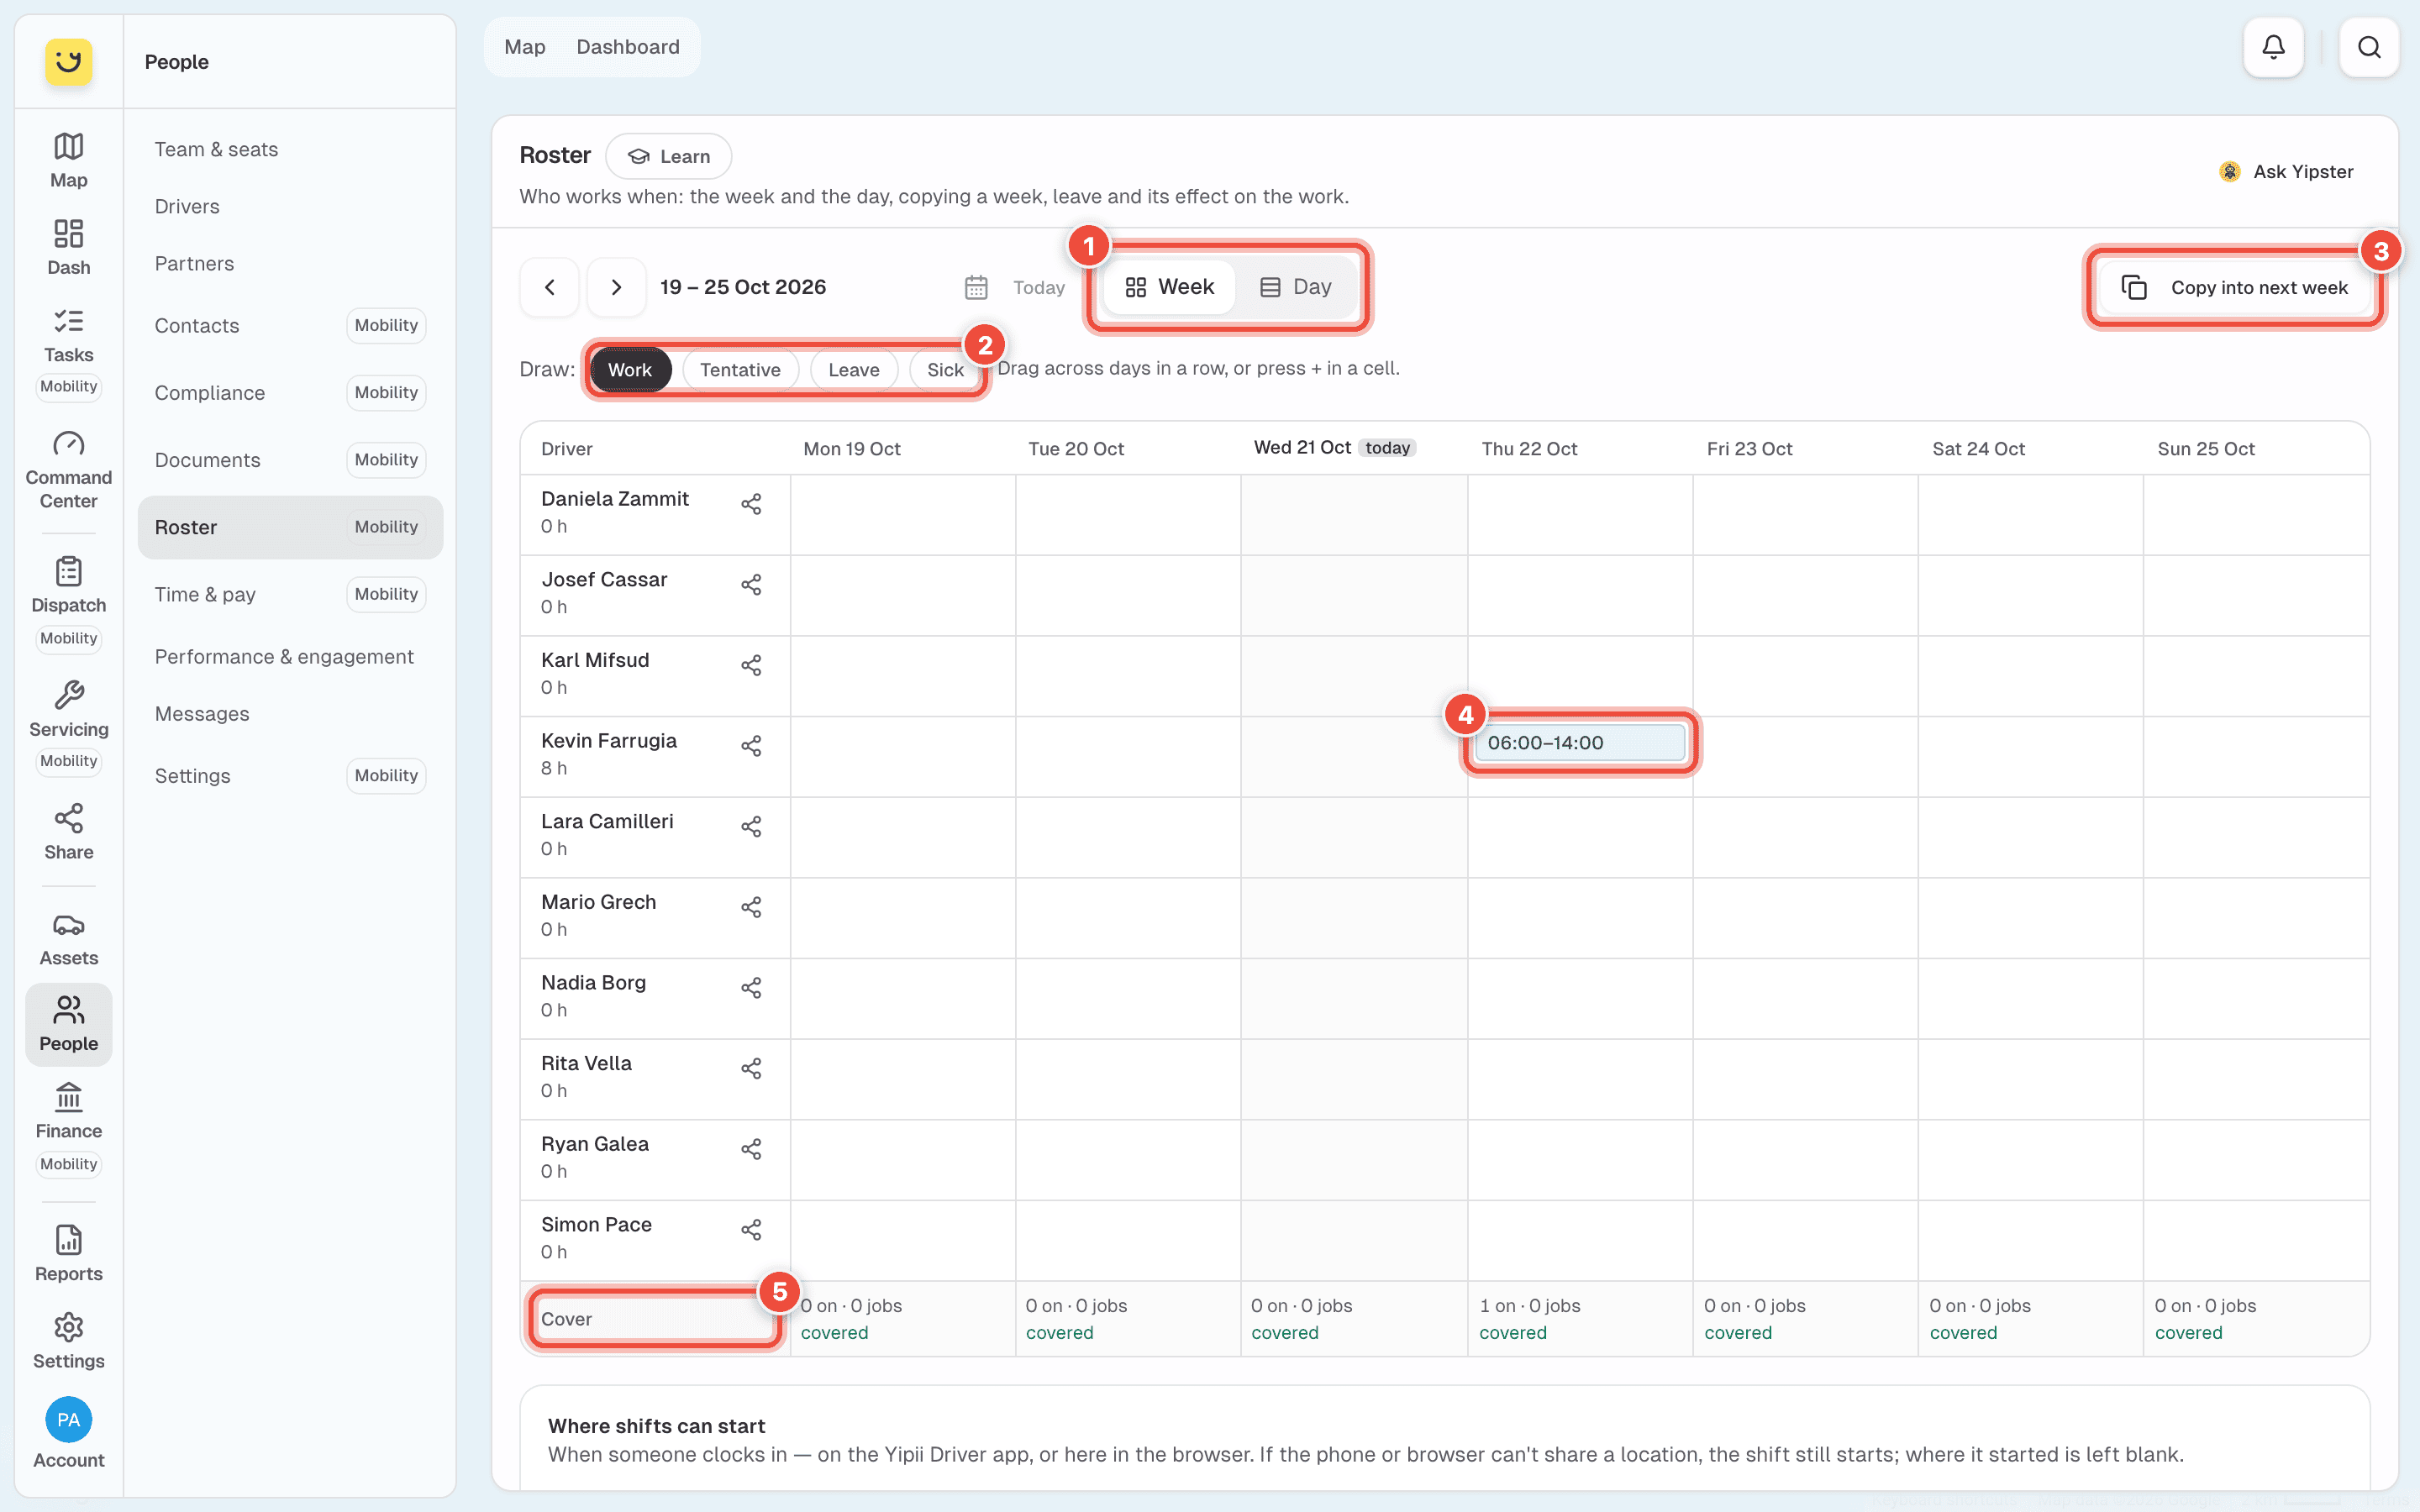Click Ask Yipster

(x=2286, y=172)
